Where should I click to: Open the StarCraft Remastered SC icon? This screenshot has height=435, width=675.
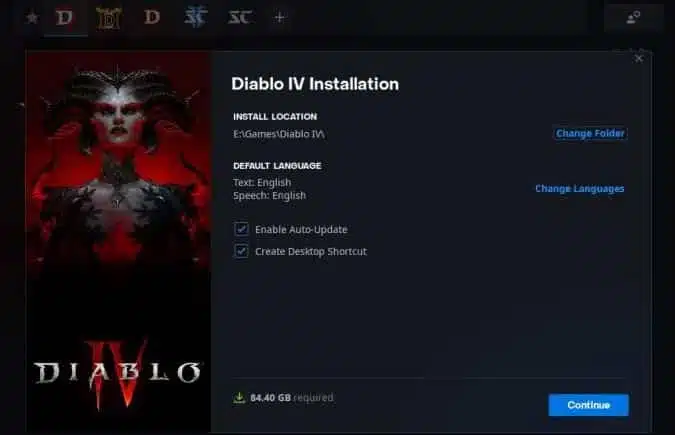pos(239,18)
